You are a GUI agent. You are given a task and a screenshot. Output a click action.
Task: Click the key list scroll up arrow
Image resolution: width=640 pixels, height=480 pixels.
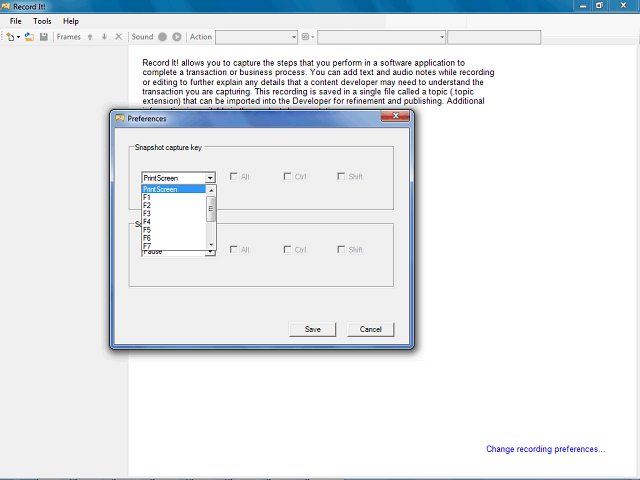[x=211, y=190]
